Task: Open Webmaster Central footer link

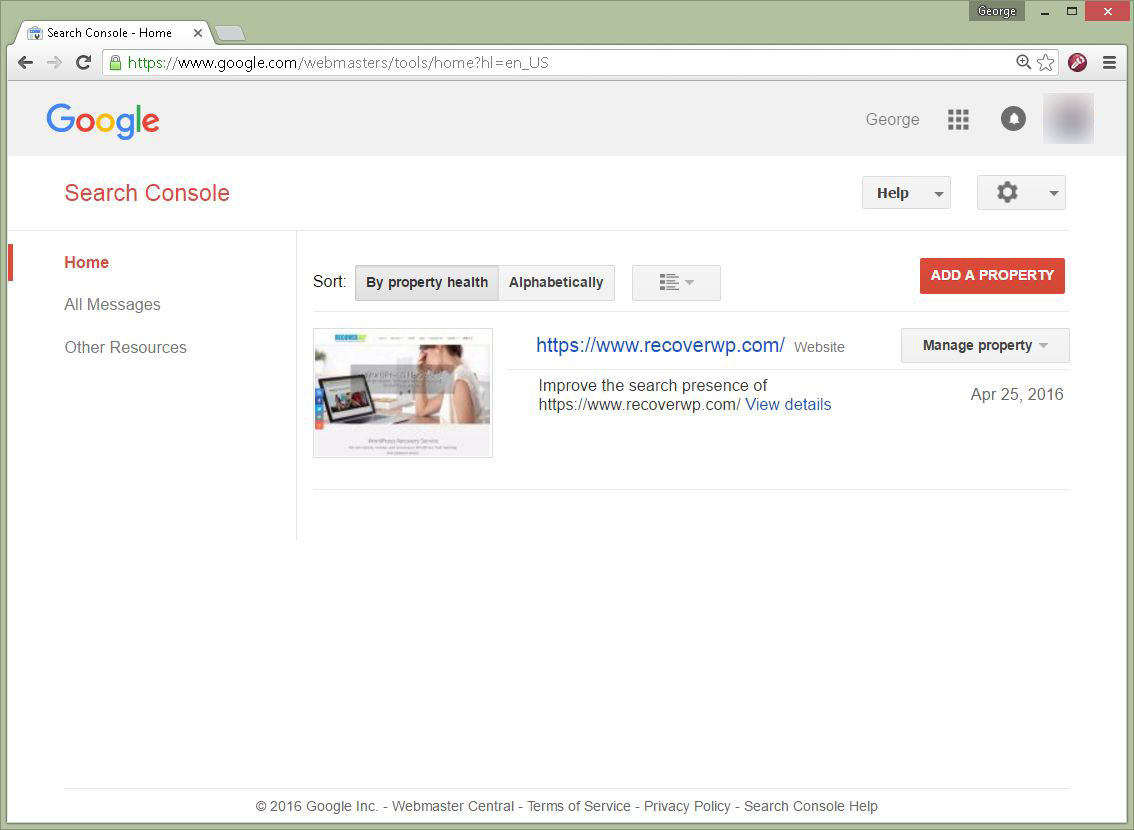Action: pyautogui.click(x=453, y=806)
